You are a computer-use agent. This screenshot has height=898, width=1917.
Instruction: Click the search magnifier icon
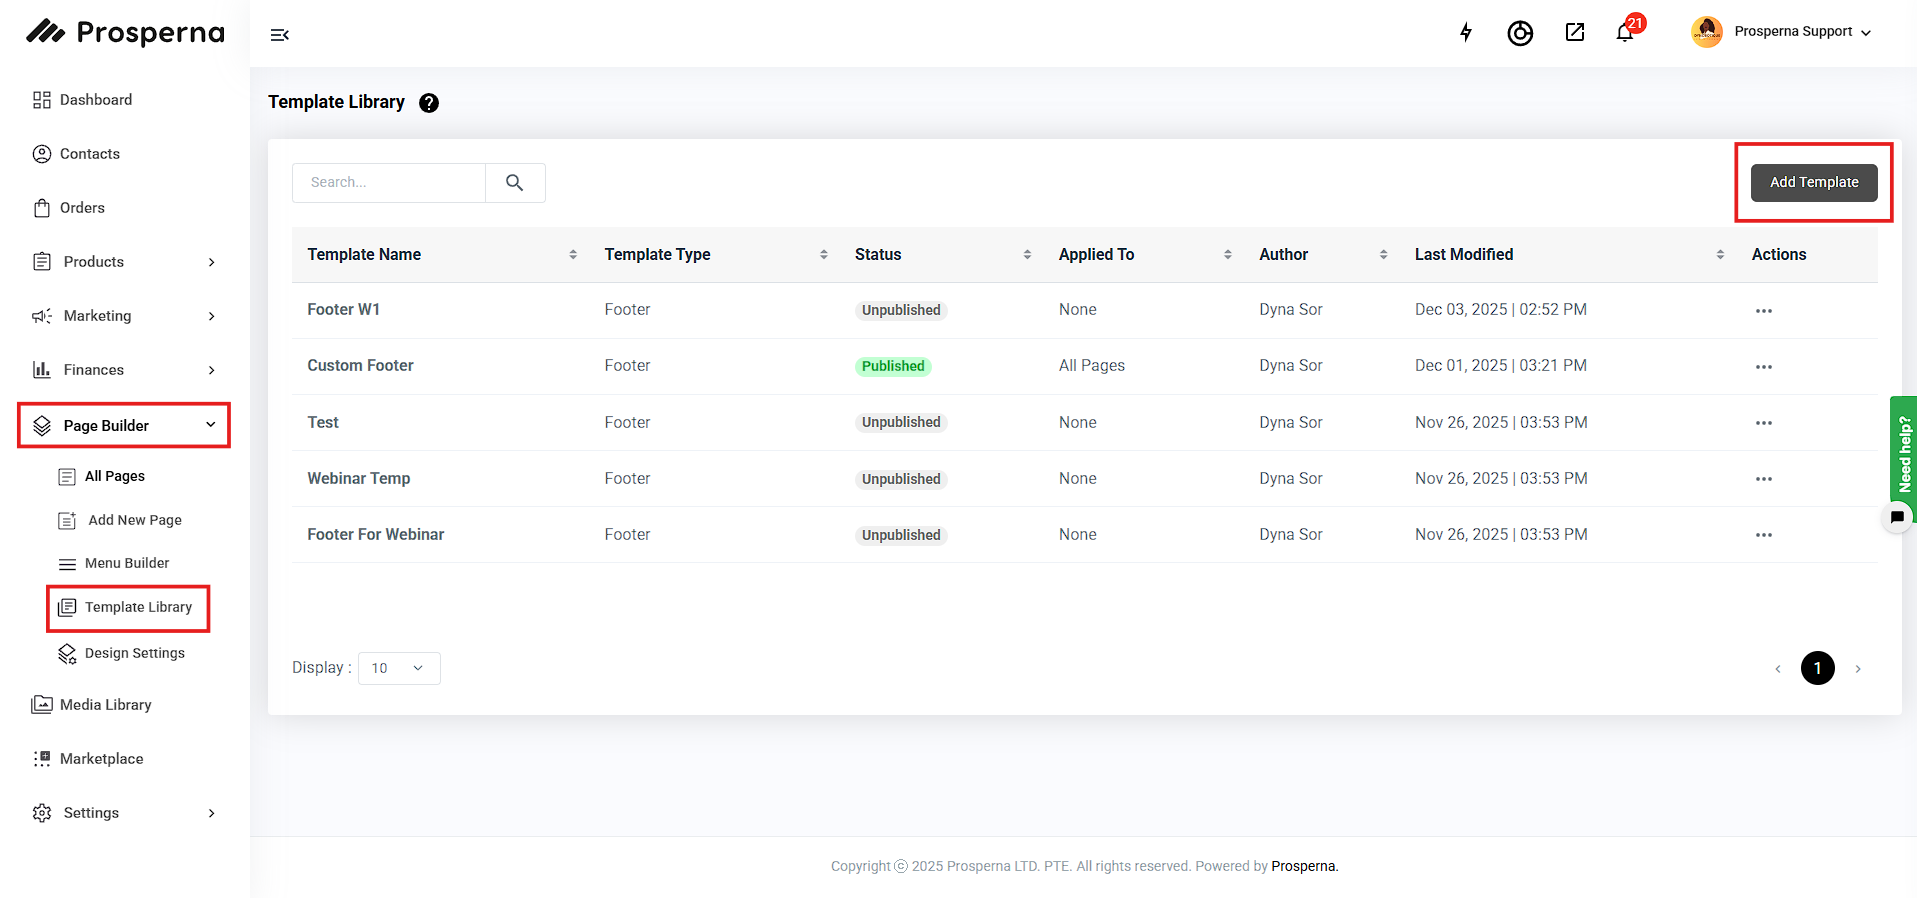click(515, 183)
